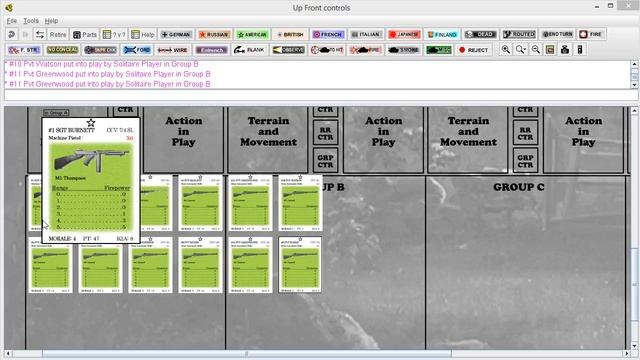Click the map vertical scrollbar thumb

(x=634, y=285)
